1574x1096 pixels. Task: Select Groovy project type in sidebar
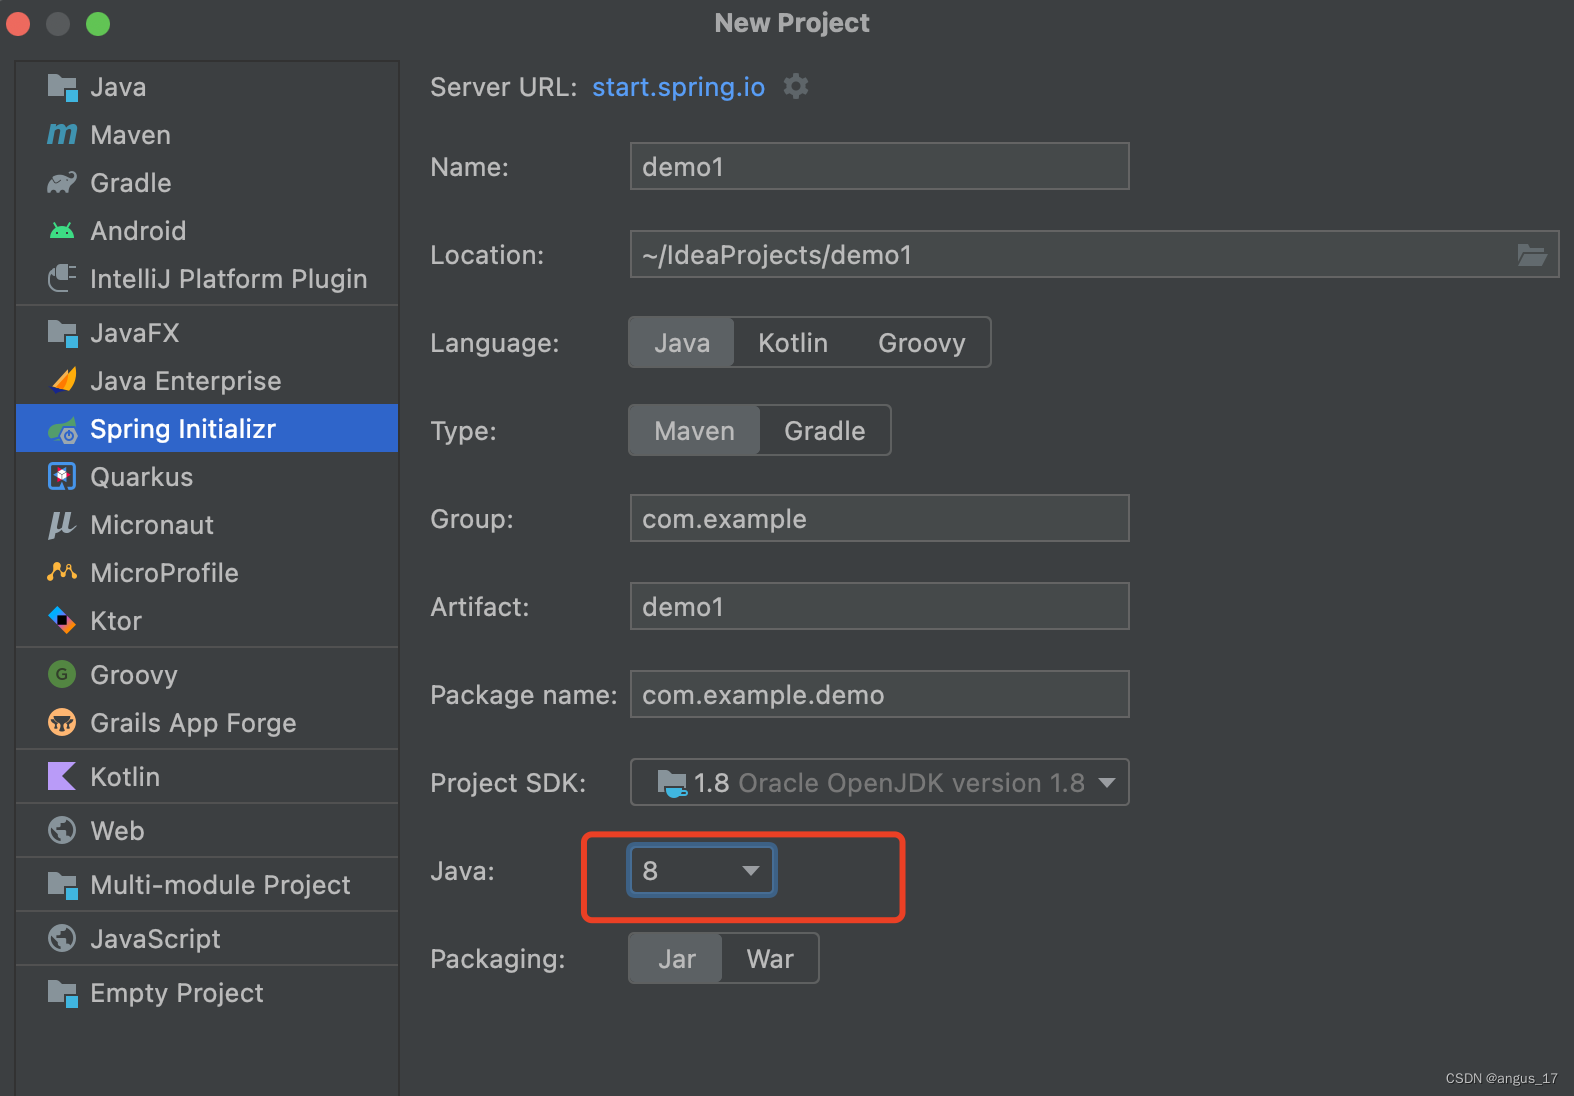point(207,675)
